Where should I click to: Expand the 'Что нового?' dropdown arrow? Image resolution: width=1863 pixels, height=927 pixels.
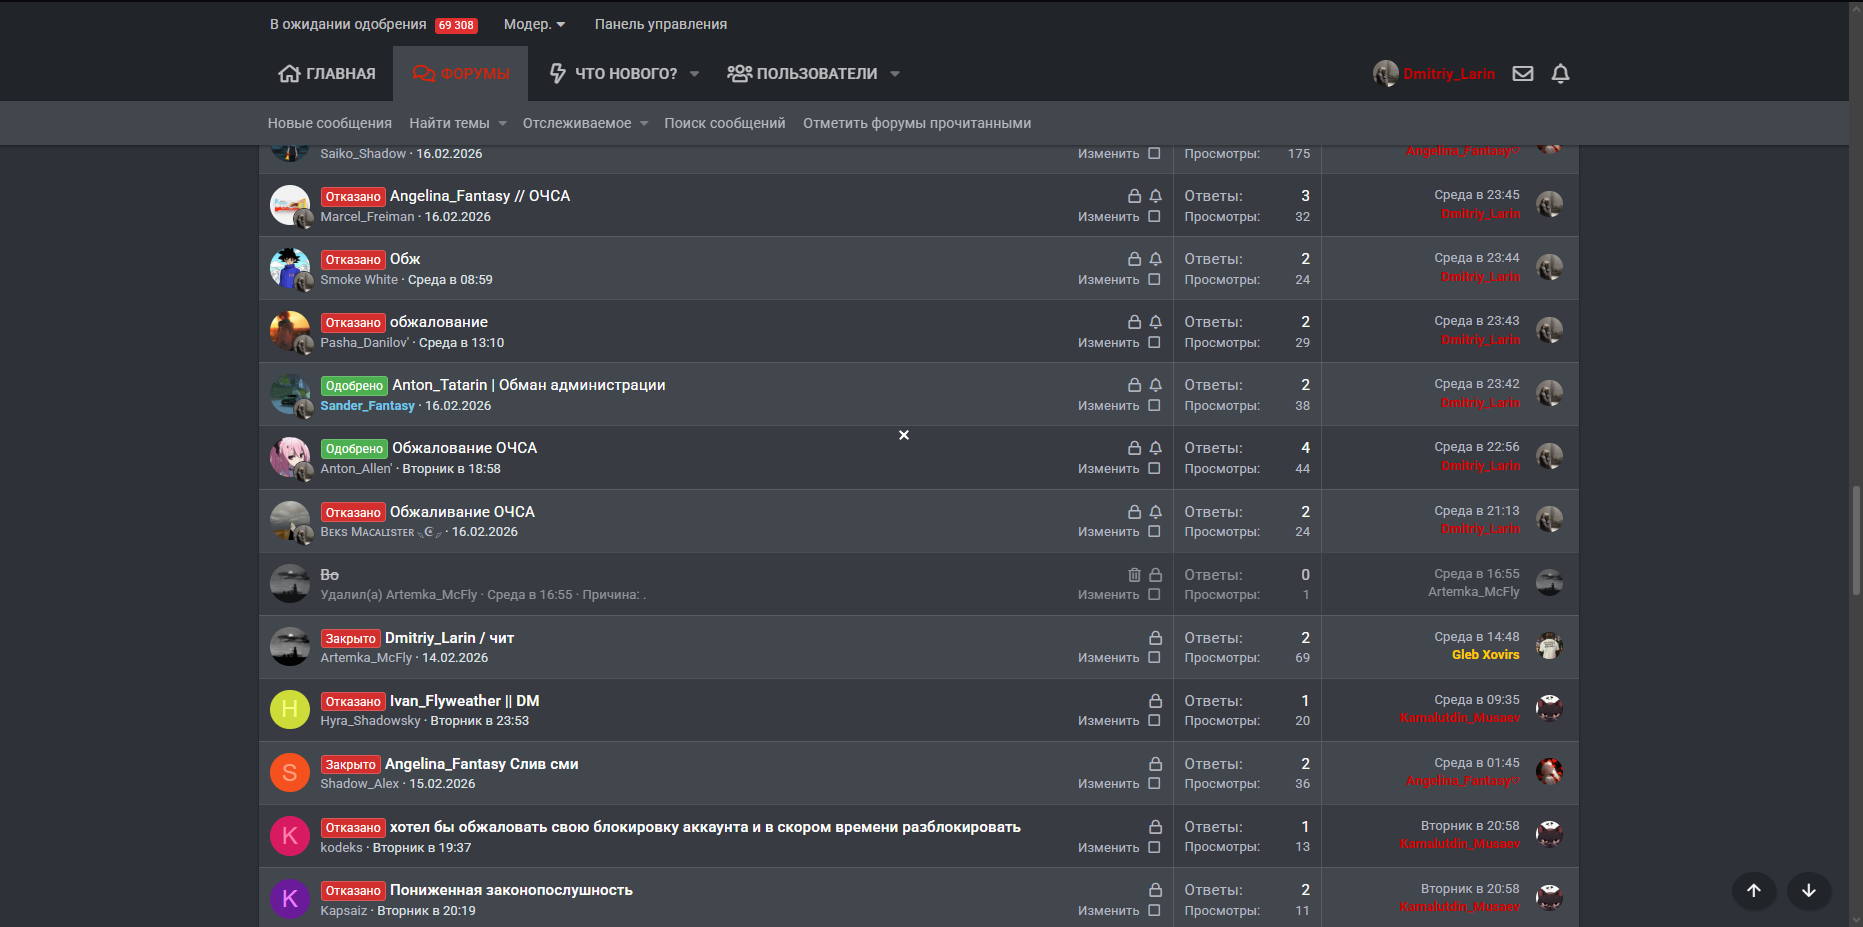694,74
